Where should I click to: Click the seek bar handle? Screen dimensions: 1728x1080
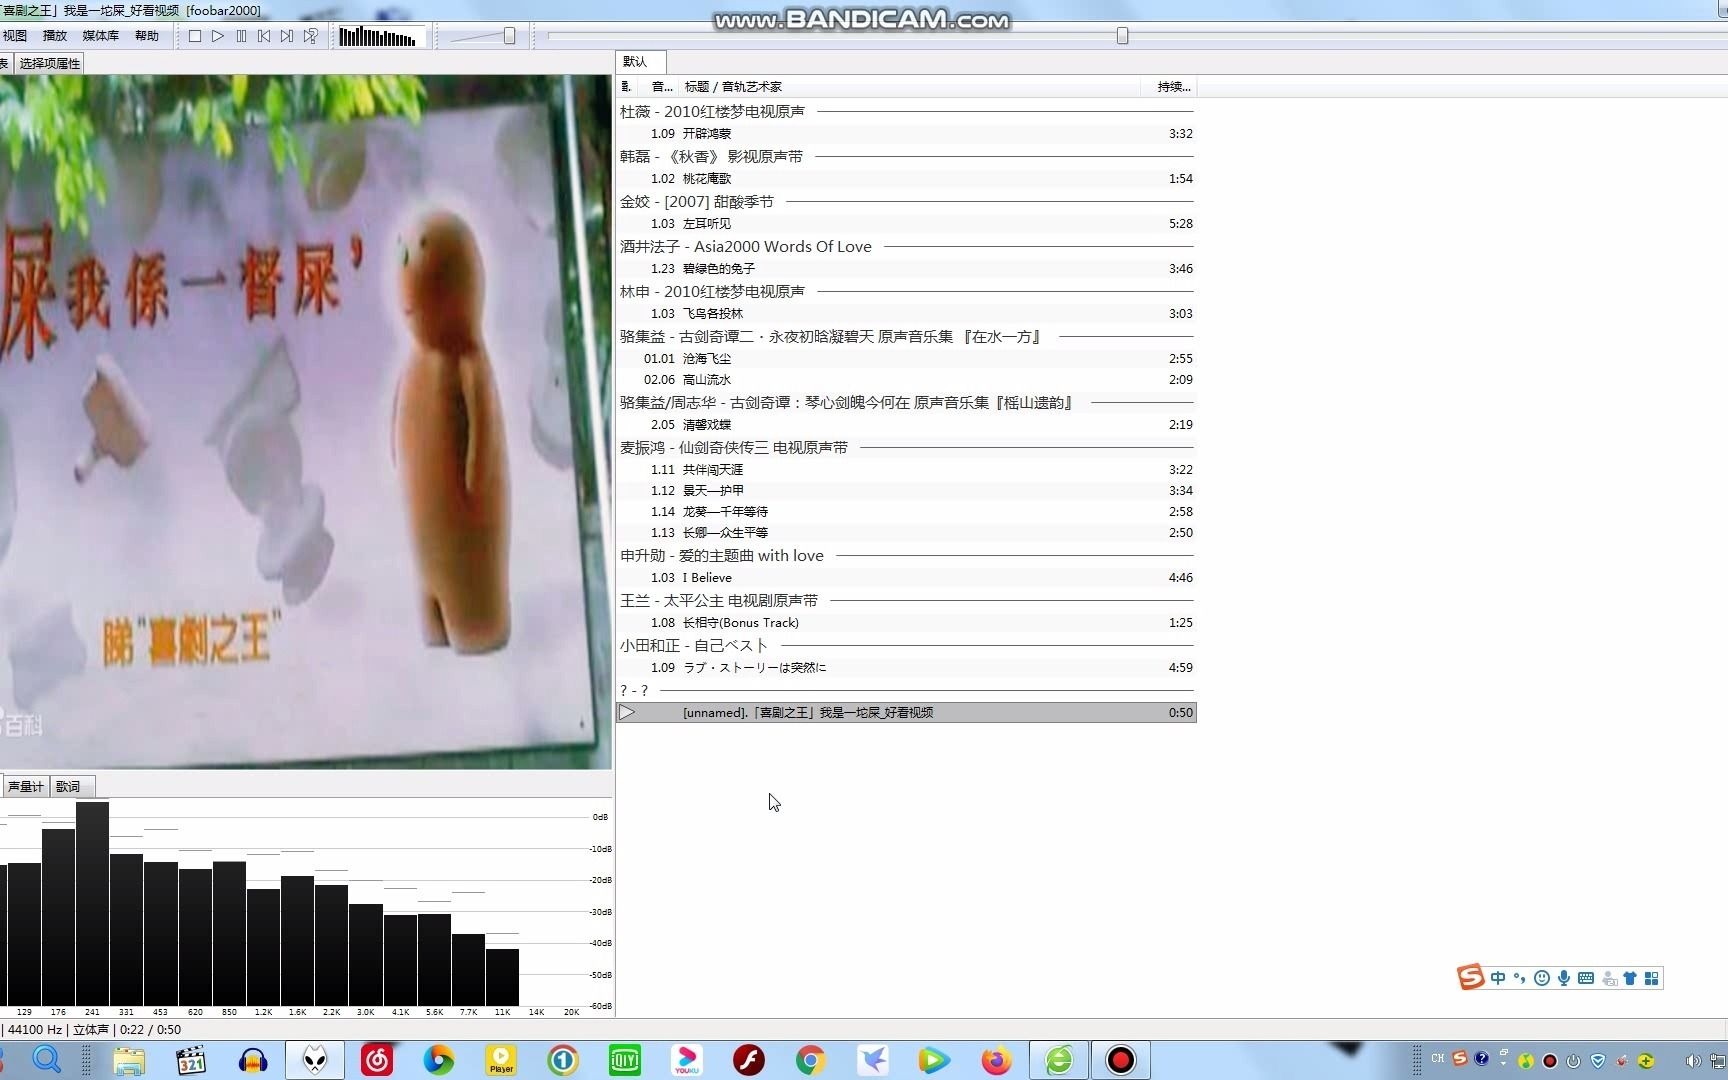1123,36
